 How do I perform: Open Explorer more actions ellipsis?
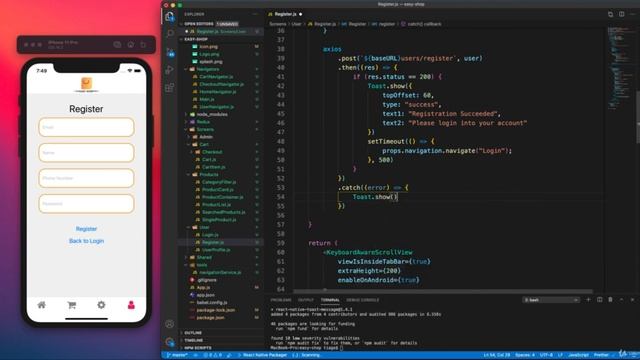(x=255, y=14)
